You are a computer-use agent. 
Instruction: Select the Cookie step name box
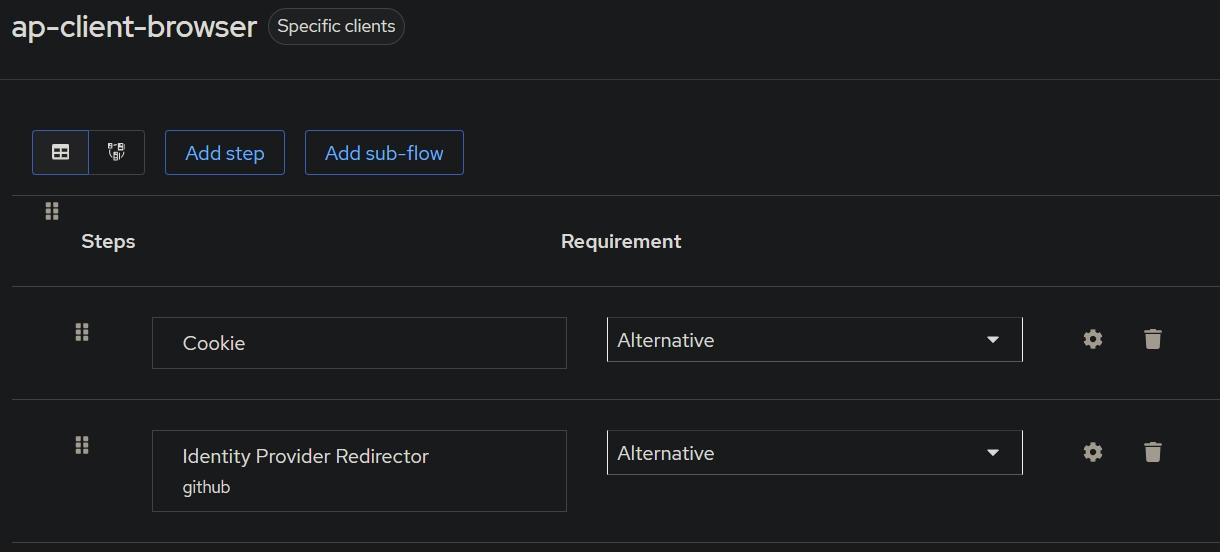pos(359,343)
